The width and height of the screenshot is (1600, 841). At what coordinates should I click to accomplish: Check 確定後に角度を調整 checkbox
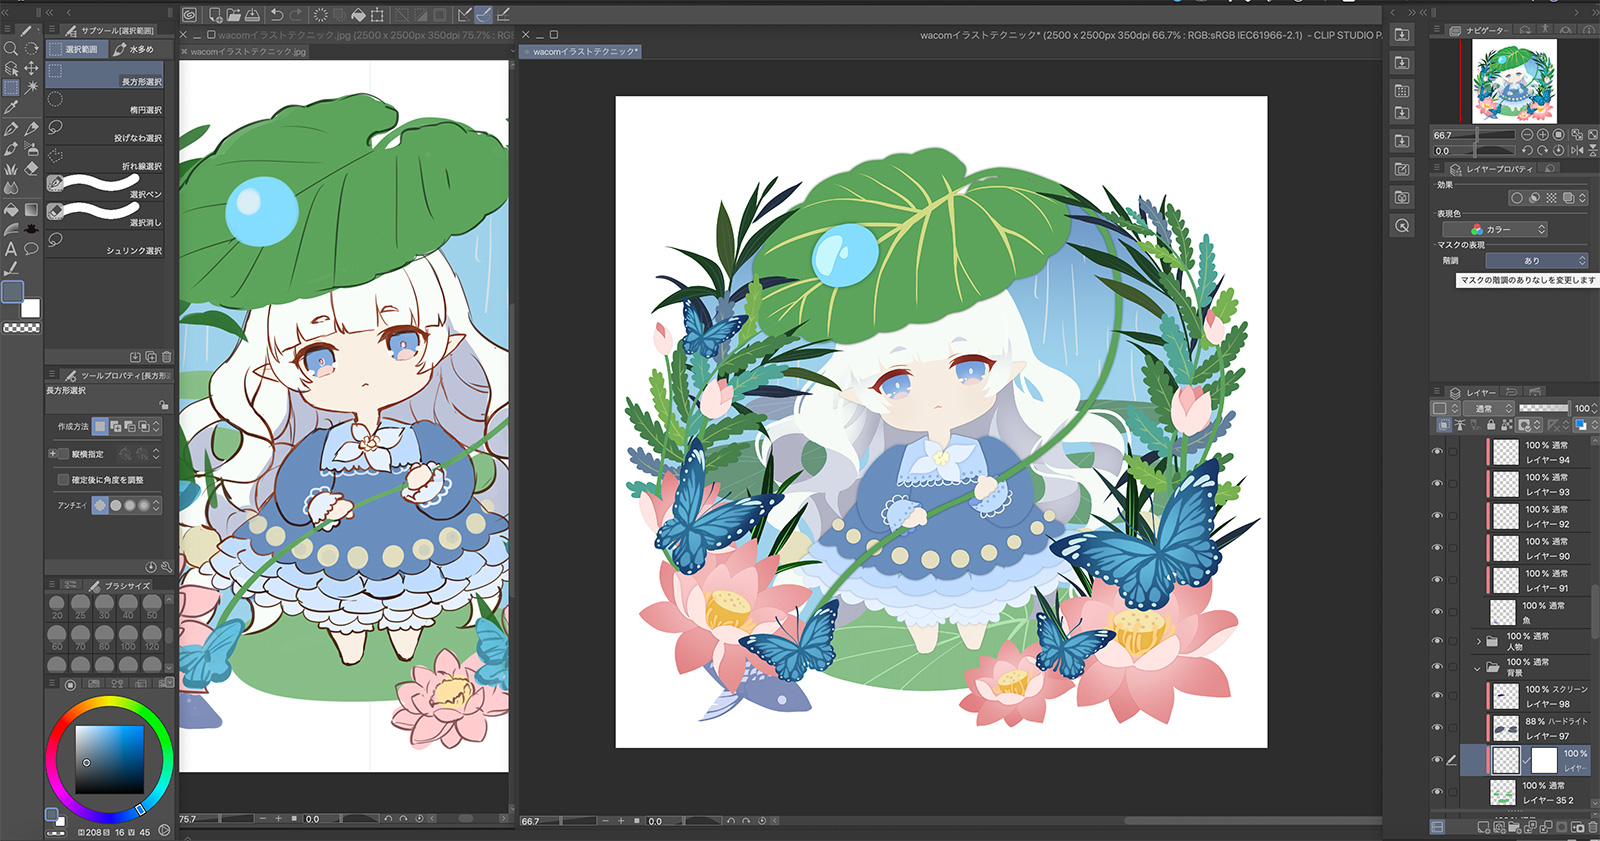click(x=64, y=480)
